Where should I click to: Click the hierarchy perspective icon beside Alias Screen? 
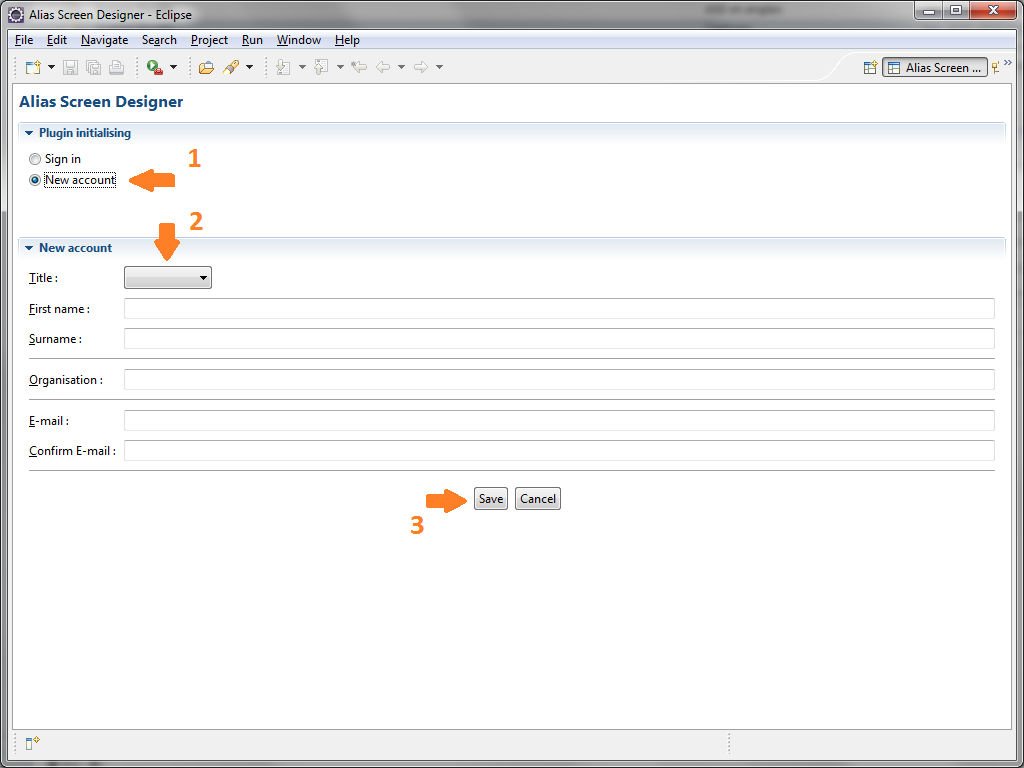[x=995, y=67]
